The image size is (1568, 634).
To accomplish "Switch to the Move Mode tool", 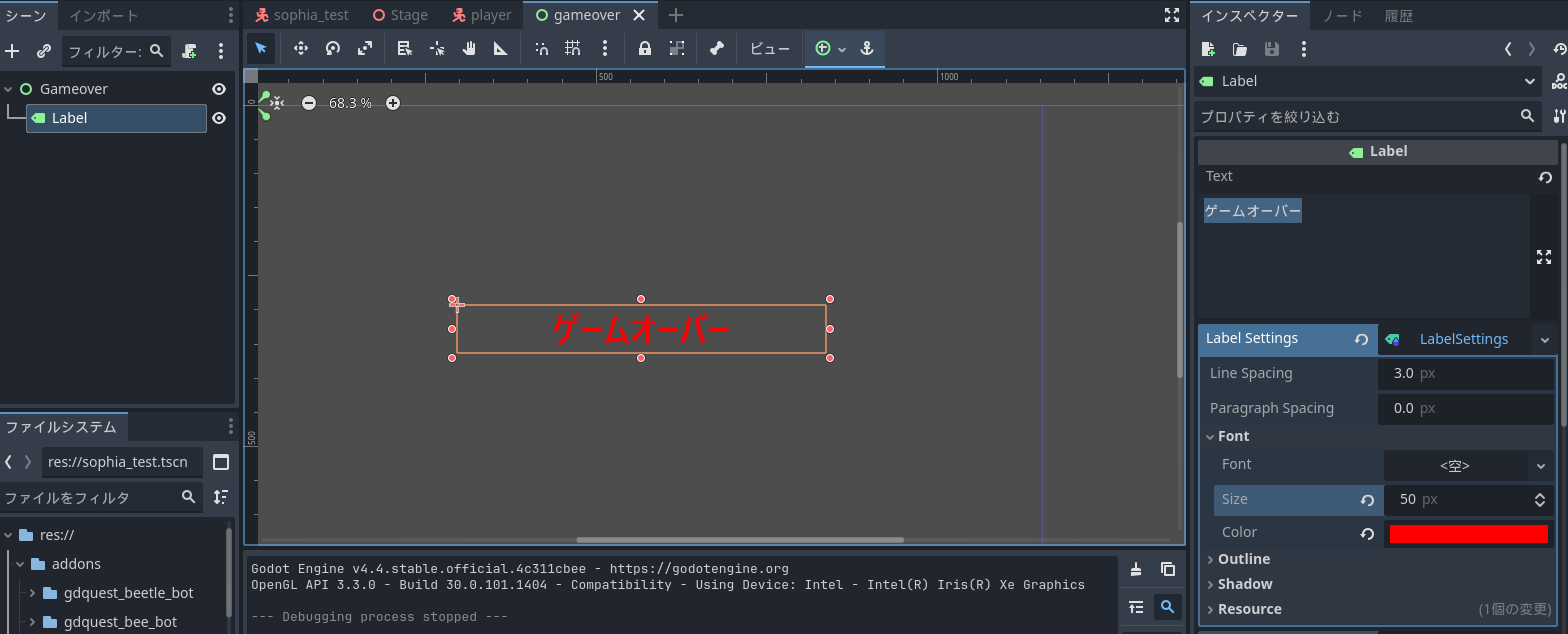I will pos(301,48).
